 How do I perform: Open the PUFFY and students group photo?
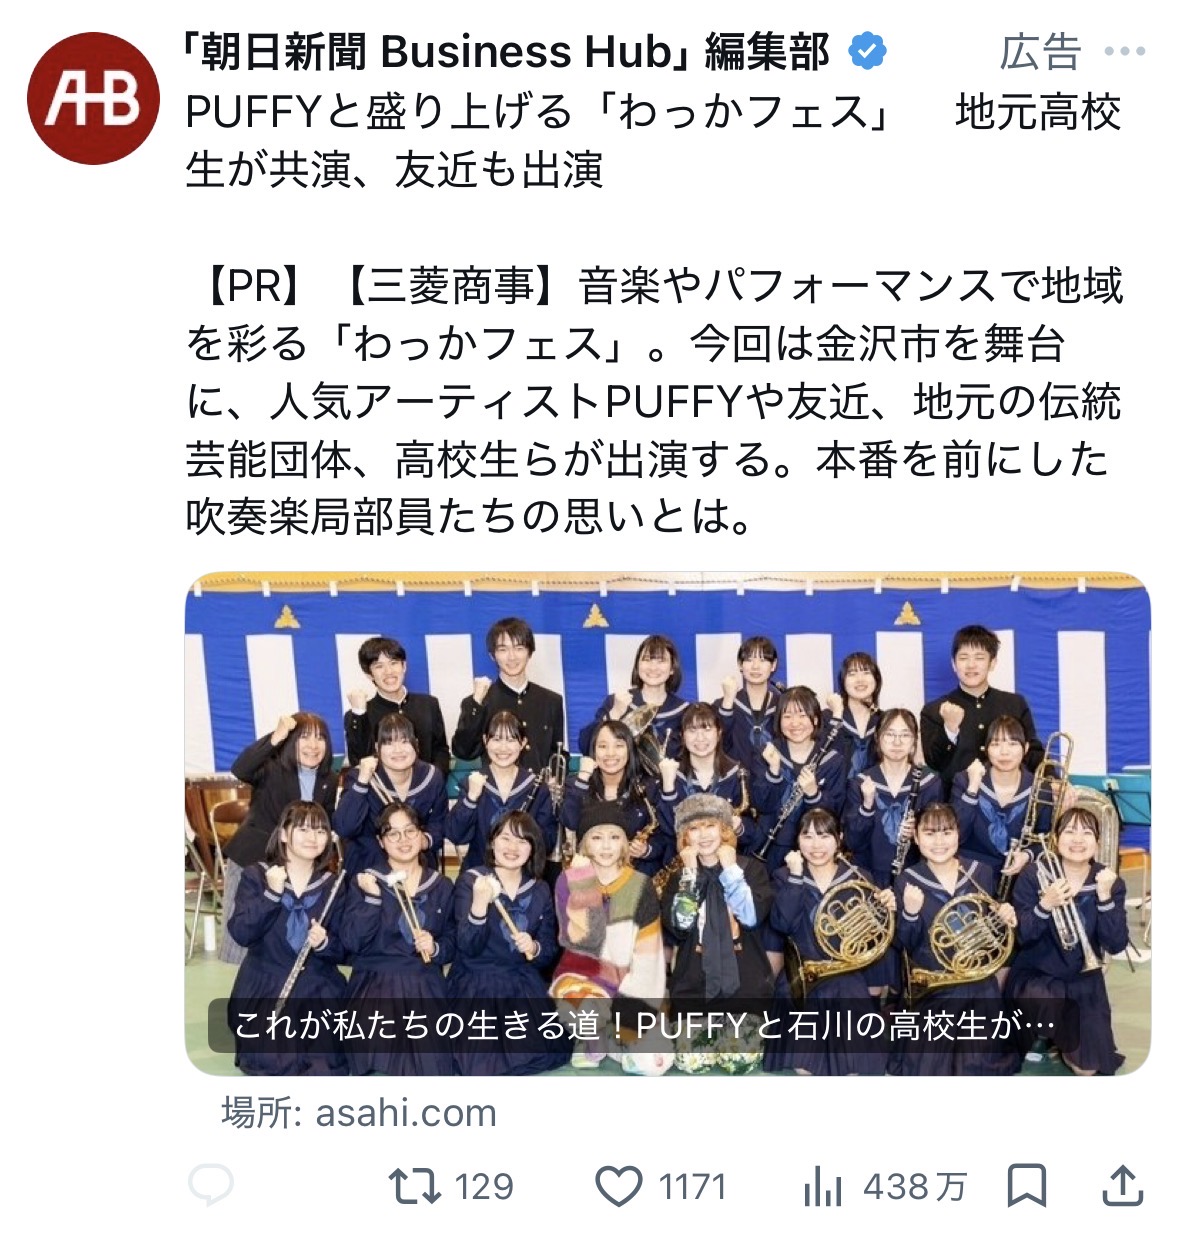(668, 823)
